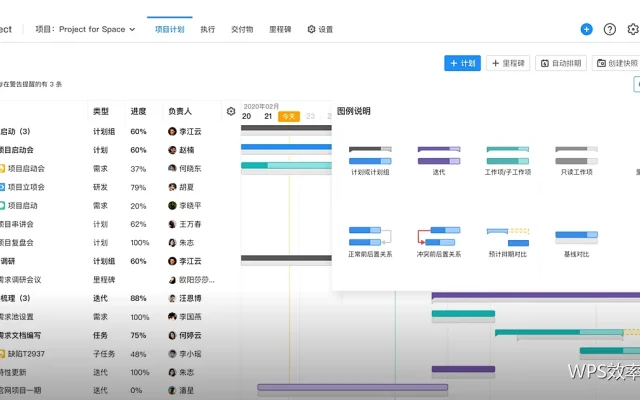Click the 迭代 legend bar icon
The image size is (640, 400).
click(x=439, y=156)
